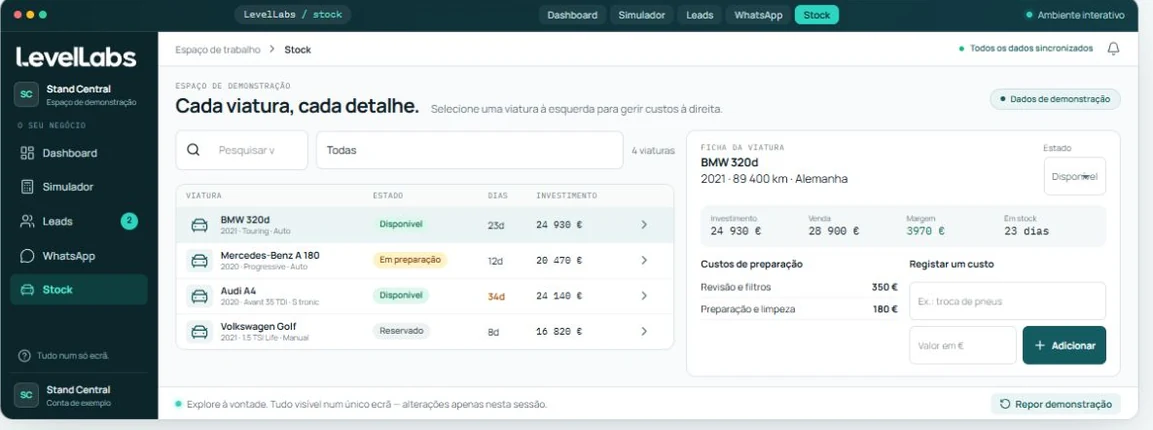Switch to Dashboard tab in top bar
This screenshot has height=430, width=1153.
[572, 15]
